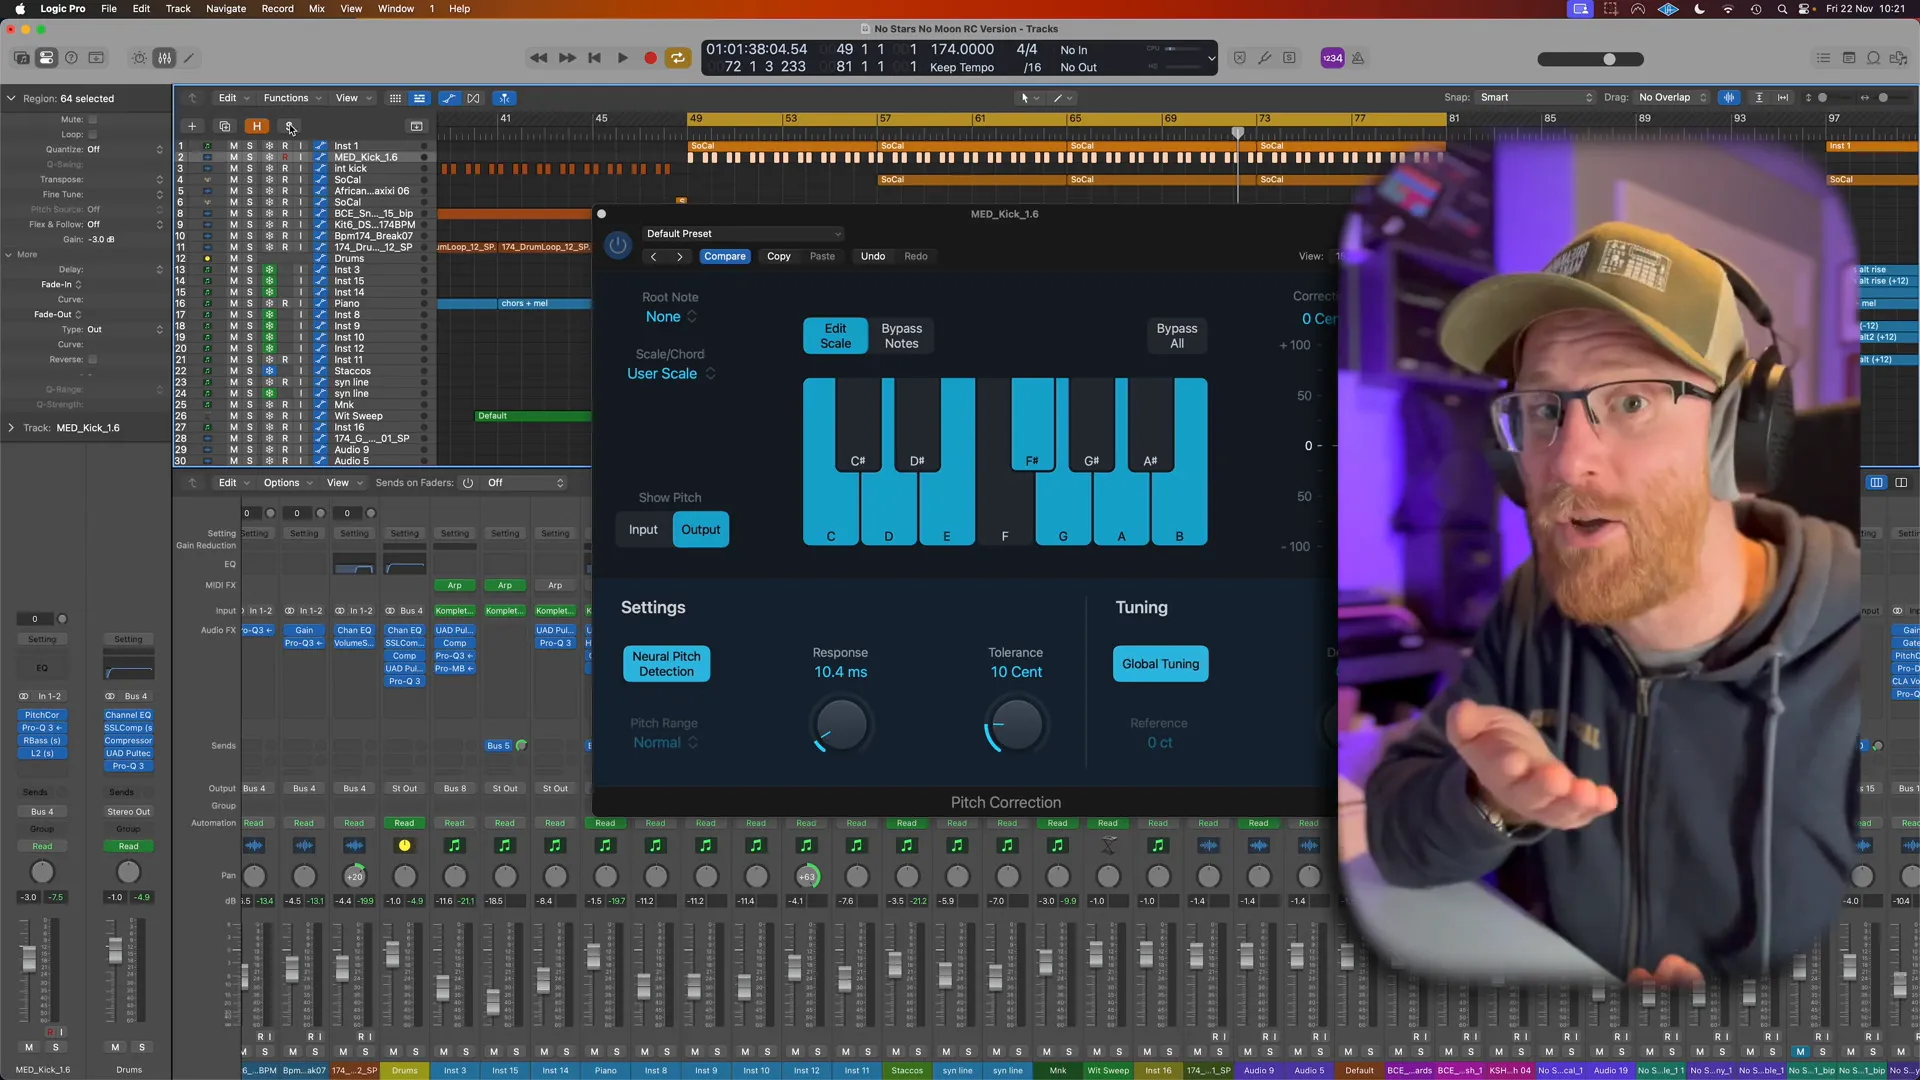
Task: Open Drag No Overlap dropdown
Action: tap(1672, 97)
